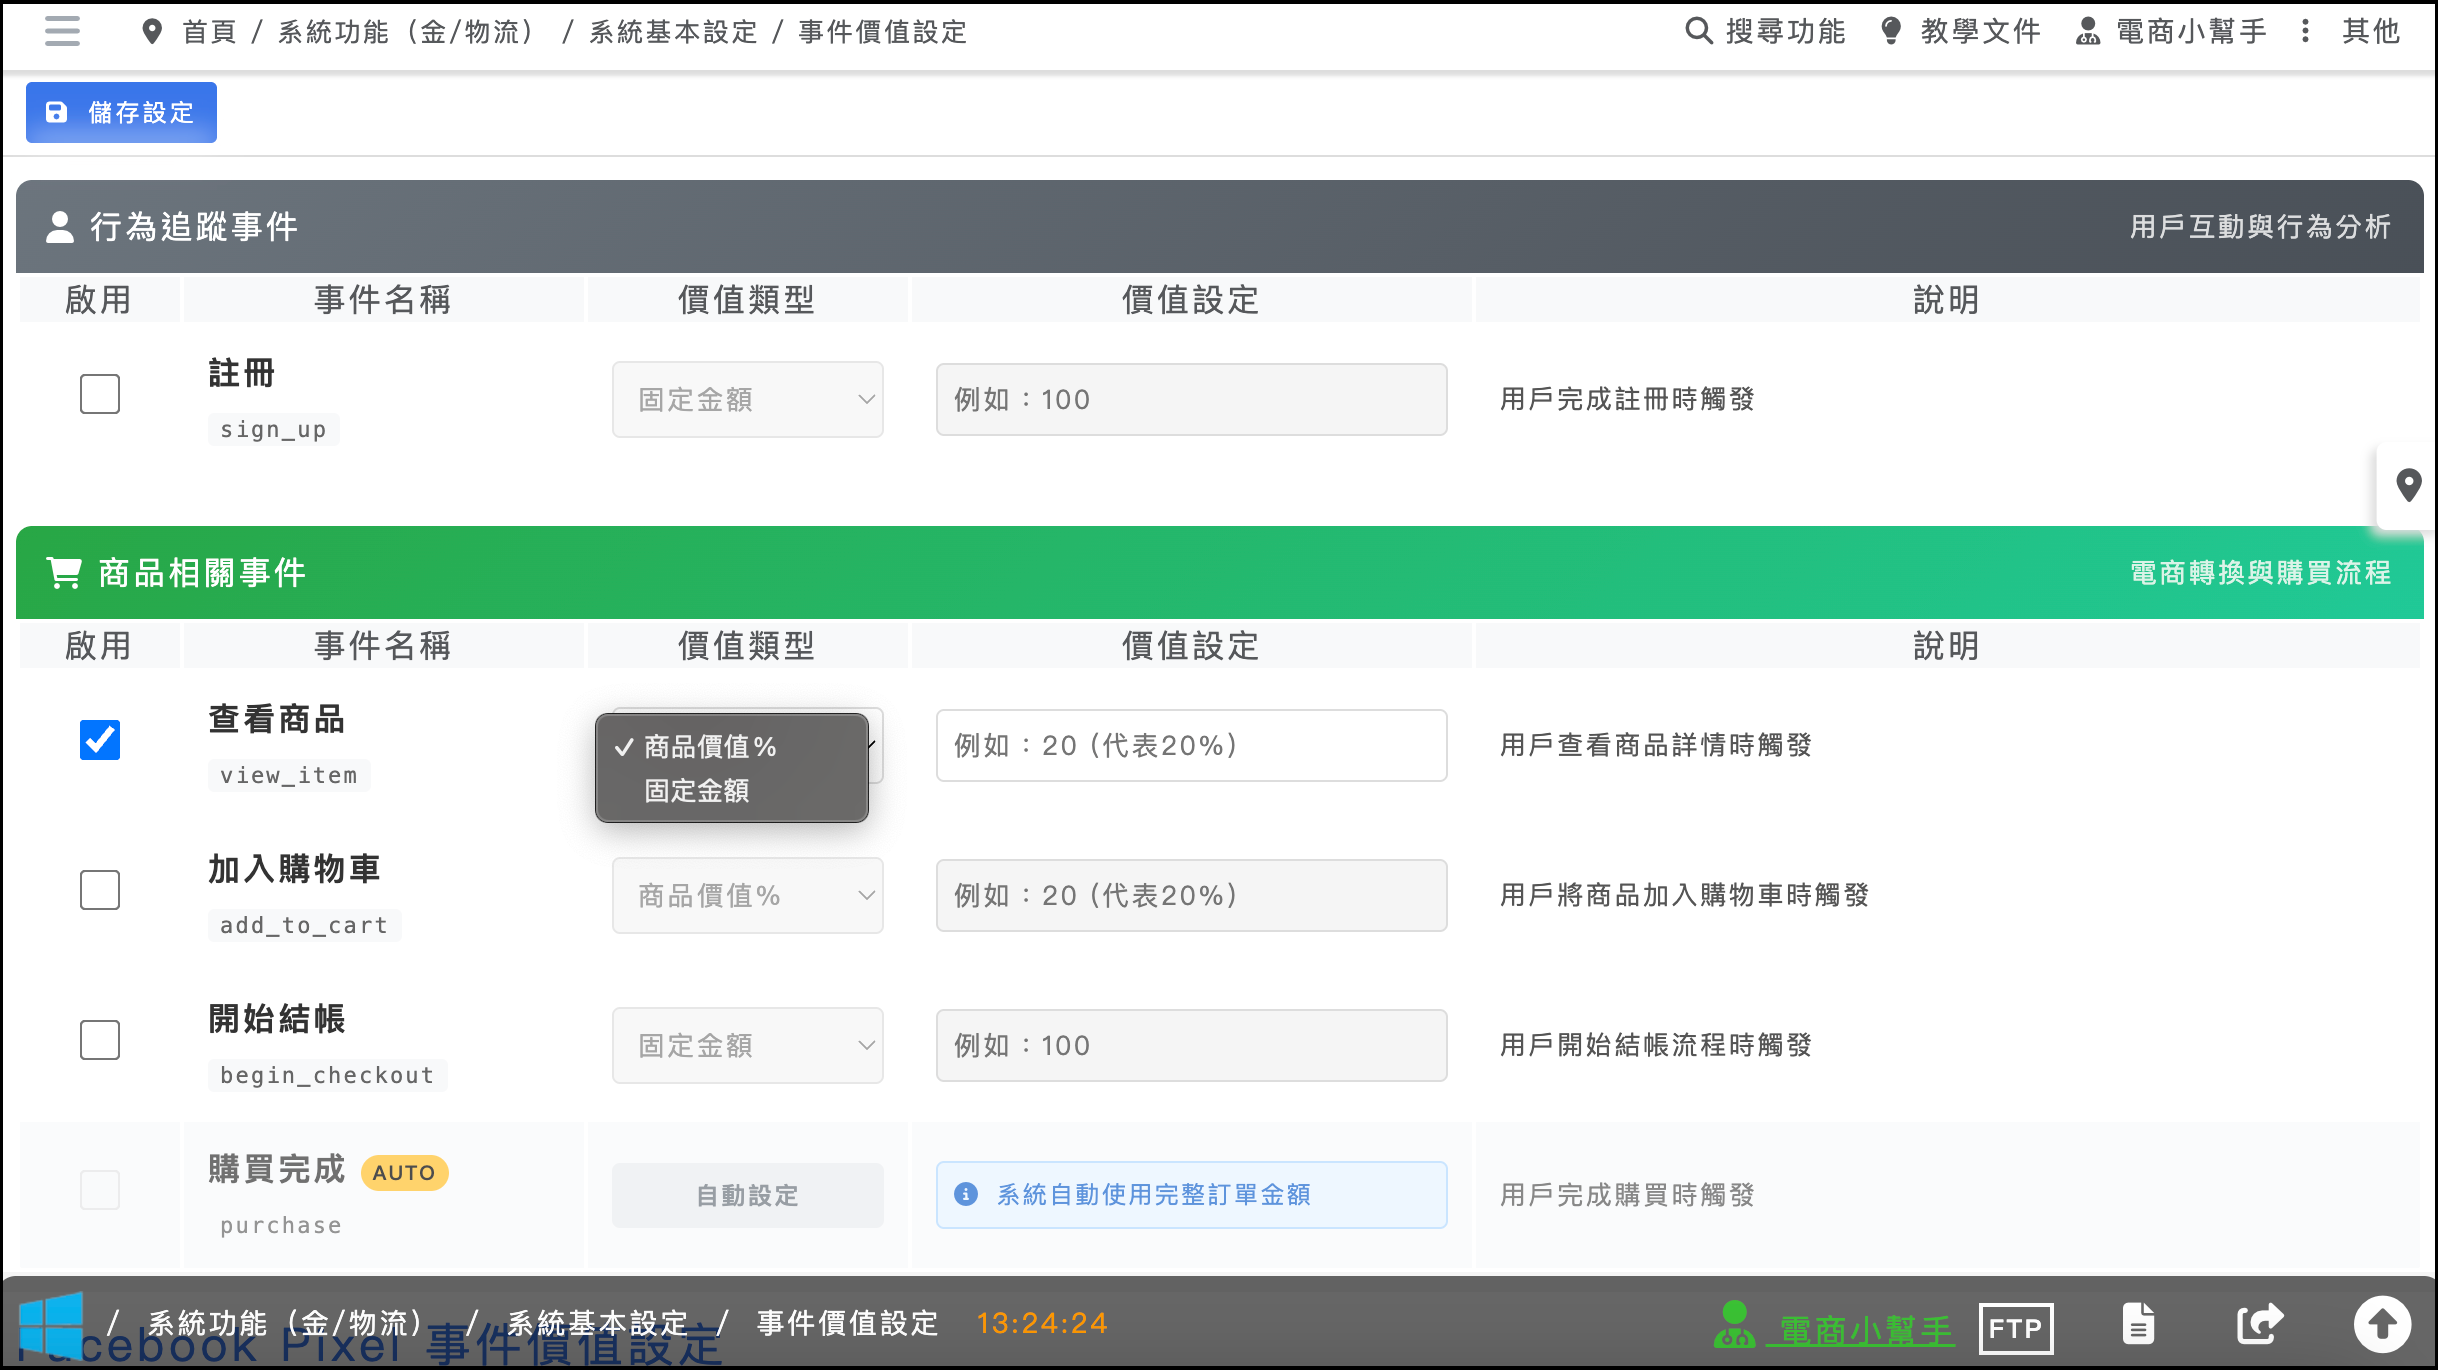
Task: Click the add_to_cart event code label
Action: pos(304,925)
